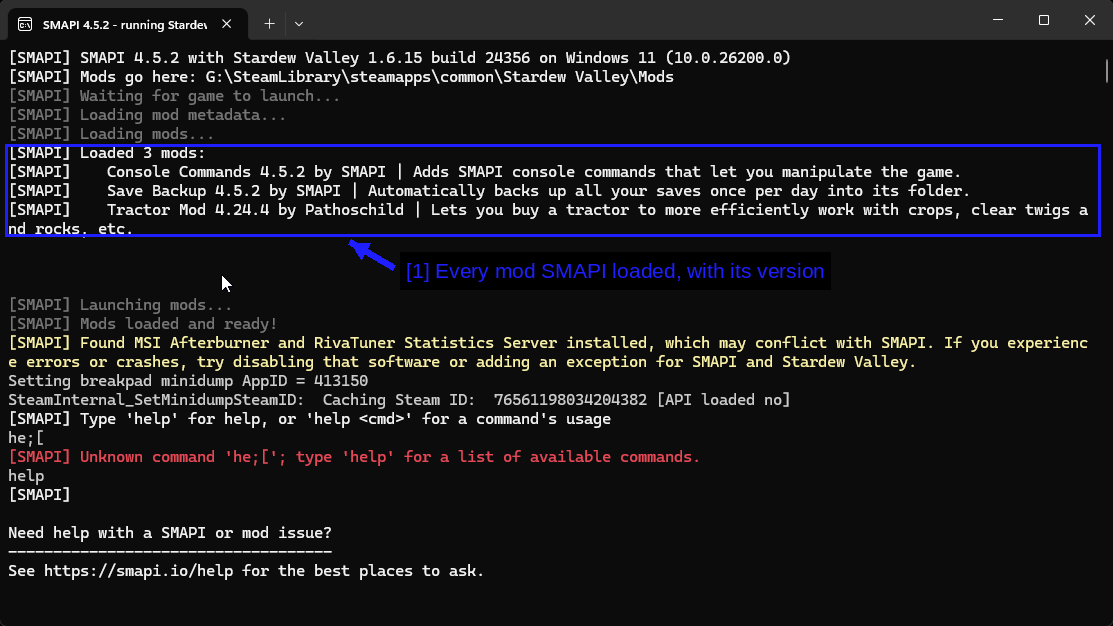Expand the new tab profile dropdown chevron
This screenshot has width=1113, height=626.
[x=299, y=24]
